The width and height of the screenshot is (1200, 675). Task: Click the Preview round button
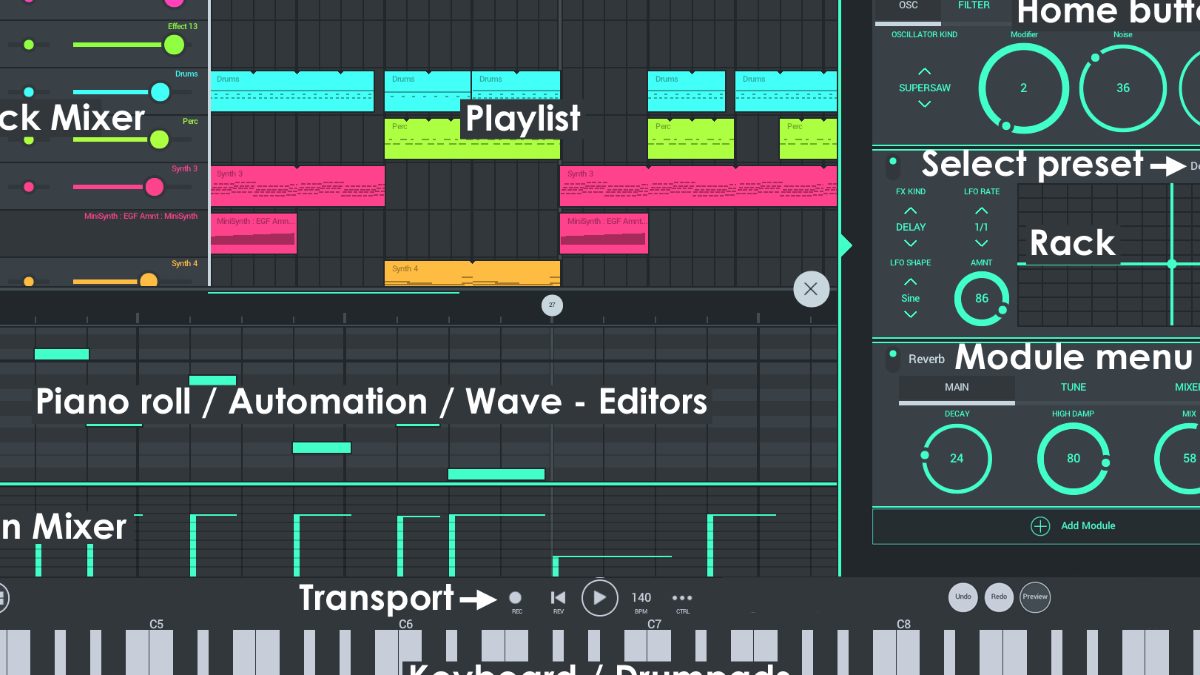[x=1035, y=597]
